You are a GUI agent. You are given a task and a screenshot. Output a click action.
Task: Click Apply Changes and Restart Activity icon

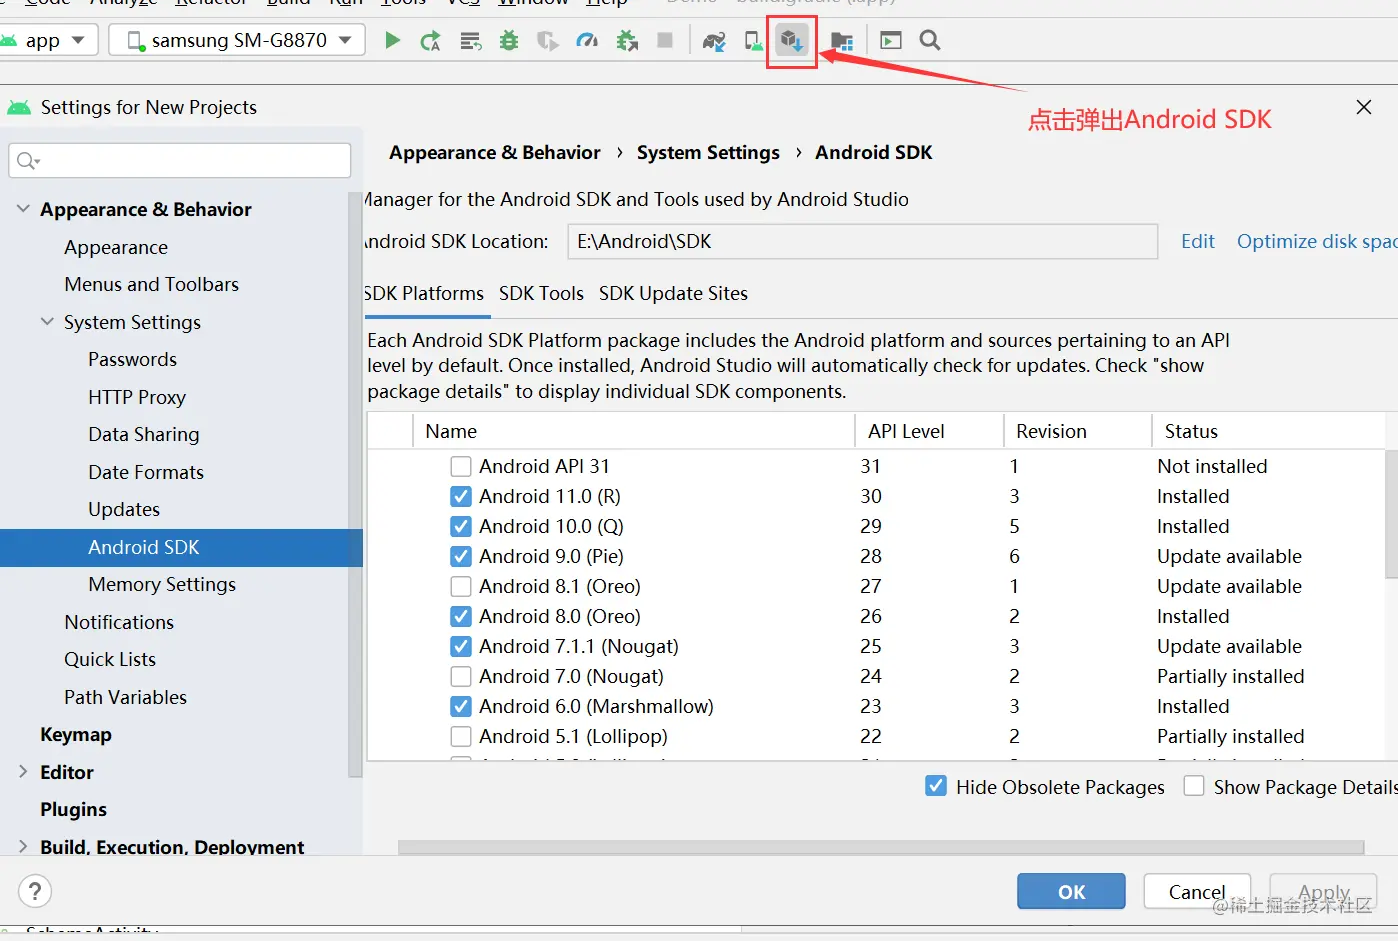pos(430,40)
